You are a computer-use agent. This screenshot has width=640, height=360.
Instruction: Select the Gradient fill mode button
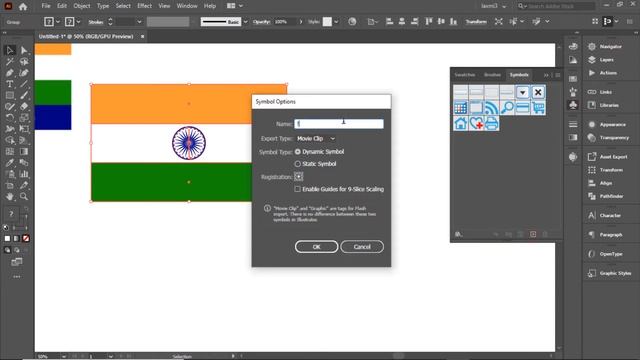17,238
